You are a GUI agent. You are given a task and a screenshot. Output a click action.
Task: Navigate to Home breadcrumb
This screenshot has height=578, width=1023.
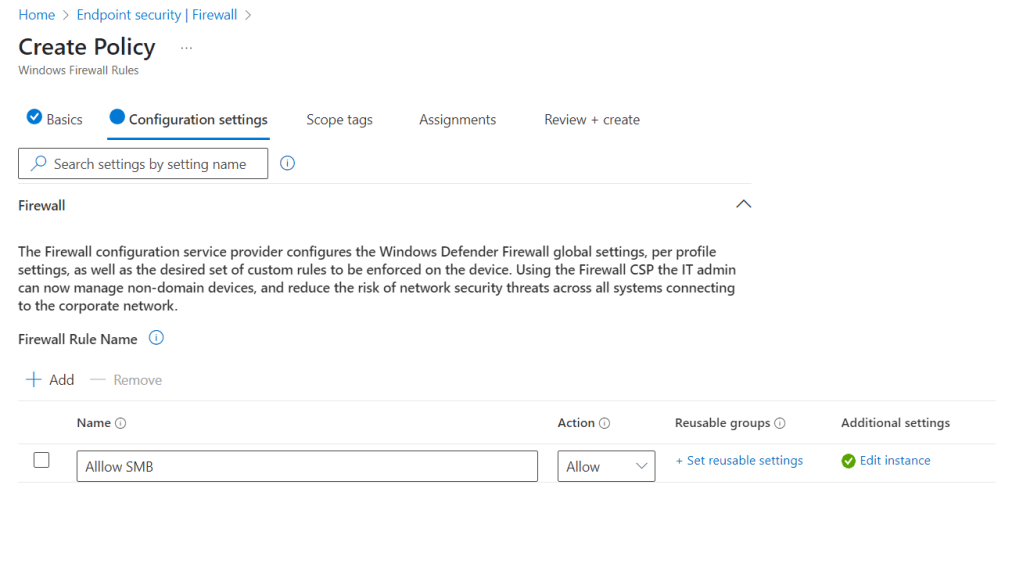click(x=36, y=15)
